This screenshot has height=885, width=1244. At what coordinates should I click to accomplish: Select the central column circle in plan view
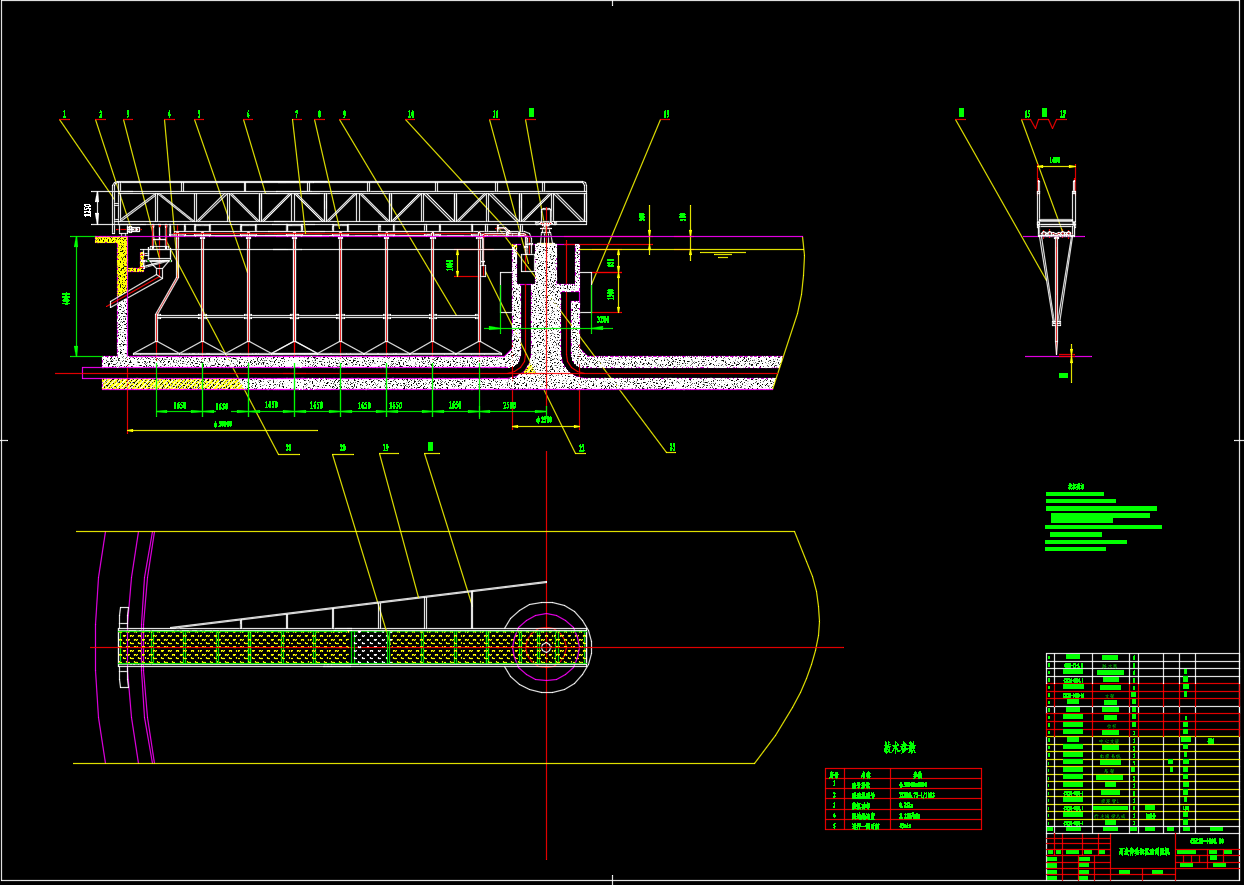546,647
